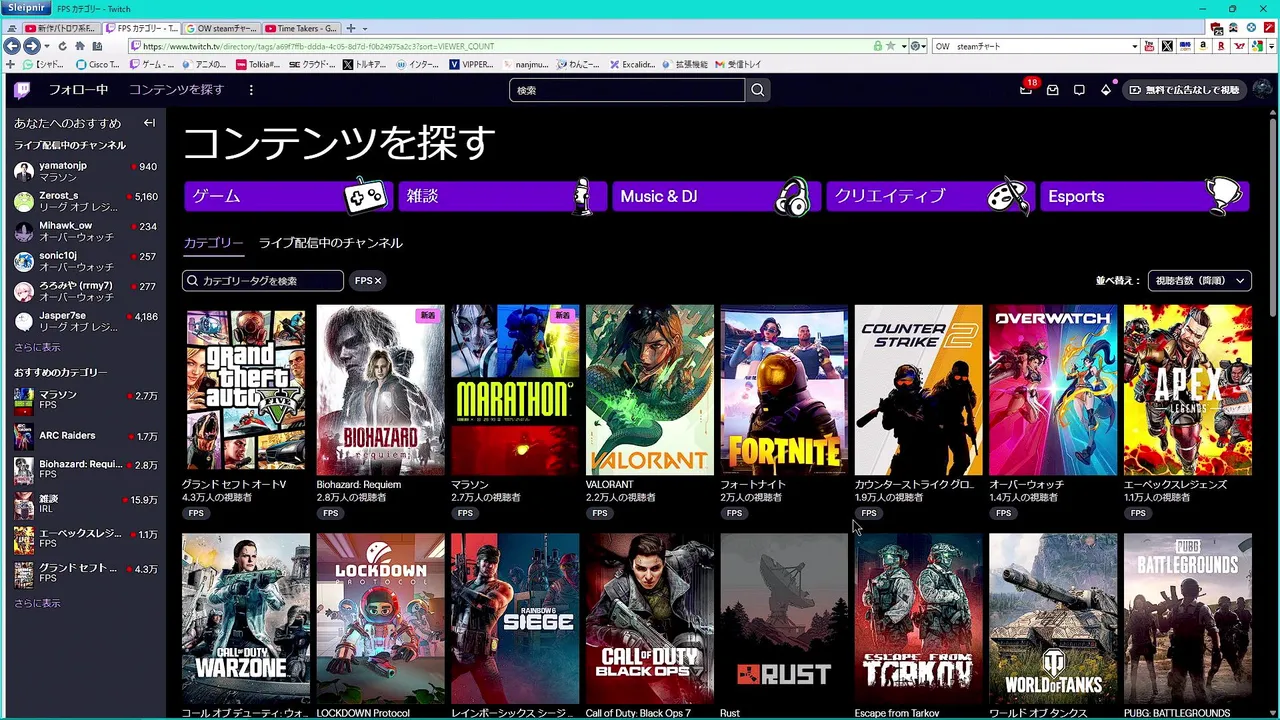Click 無料で広告なしで視聴 button

click(1185, 90)
